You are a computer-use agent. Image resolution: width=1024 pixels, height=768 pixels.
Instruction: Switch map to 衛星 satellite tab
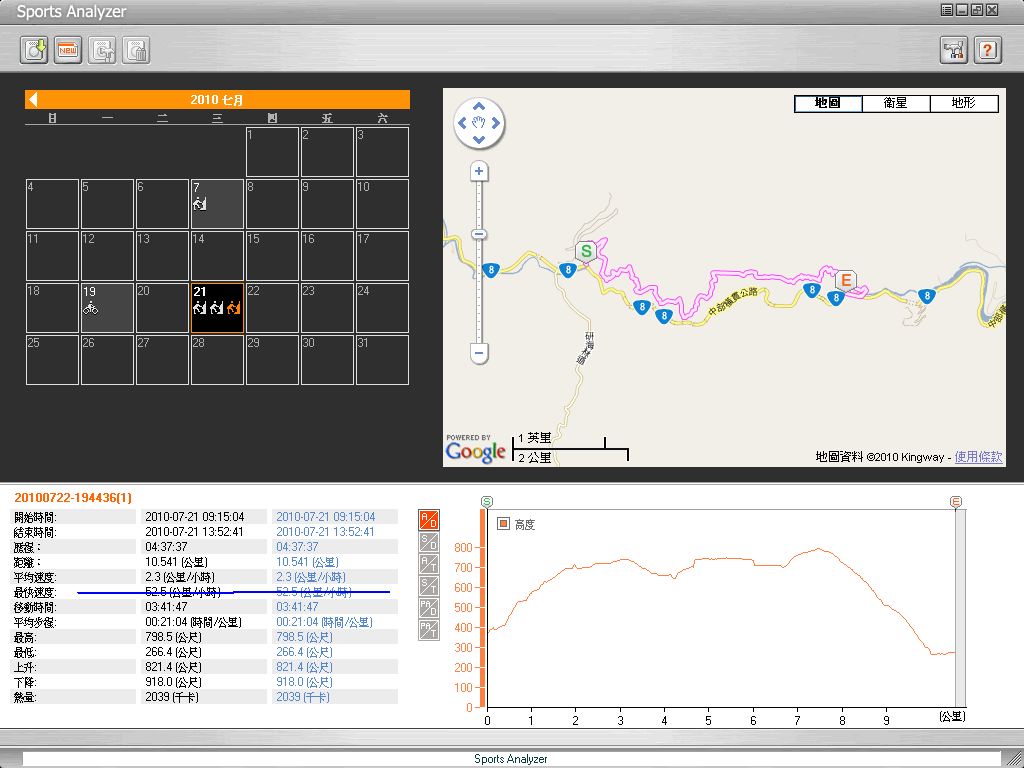(896, 103)
